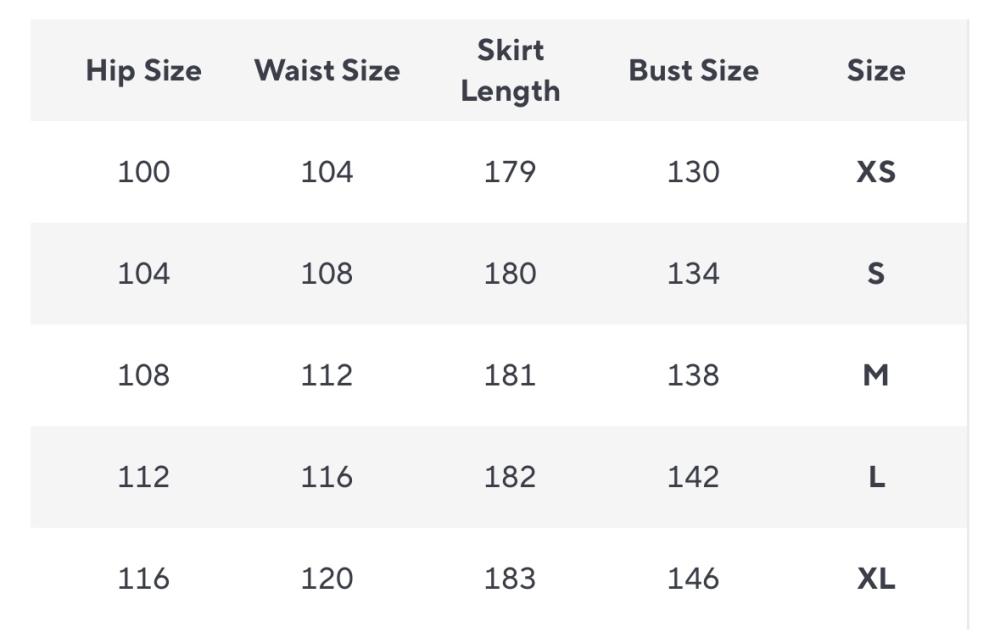Image resolution: width=1000 pixels, height=632 pixels.
Task: Click the Size column header
Action: (x=876, y=70)
